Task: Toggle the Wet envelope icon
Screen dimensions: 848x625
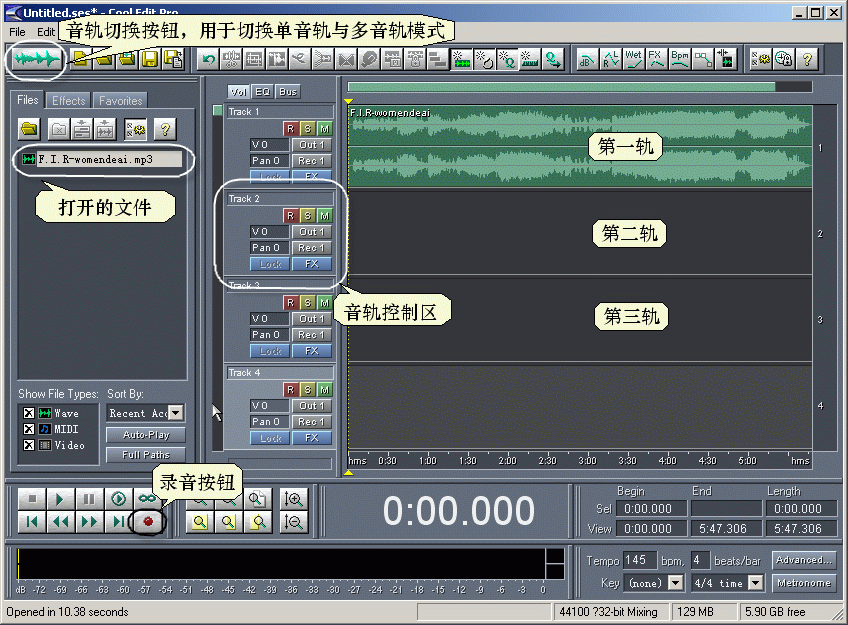Action: 633,59
